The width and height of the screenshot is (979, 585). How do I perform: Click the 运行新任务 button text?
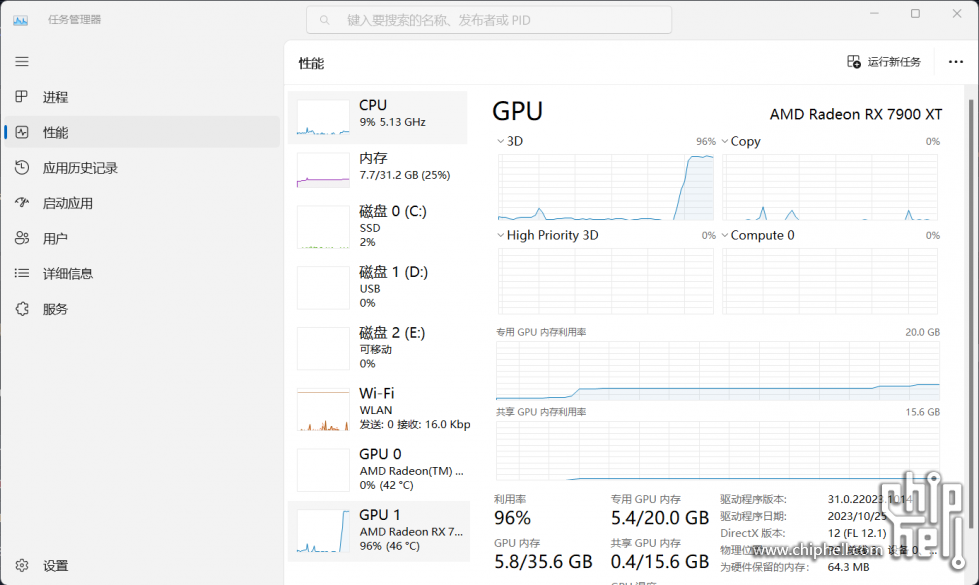pos(893,62)
